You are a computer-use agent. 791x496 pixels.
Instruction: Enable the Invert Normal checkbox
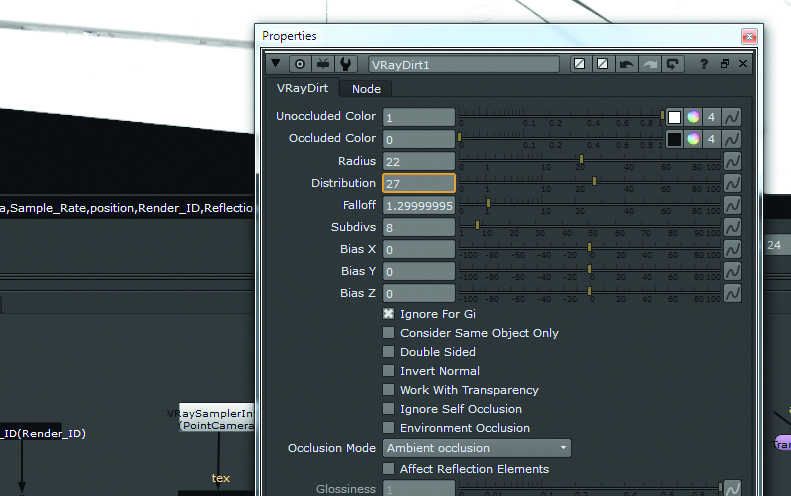click(x=388, y=371)
